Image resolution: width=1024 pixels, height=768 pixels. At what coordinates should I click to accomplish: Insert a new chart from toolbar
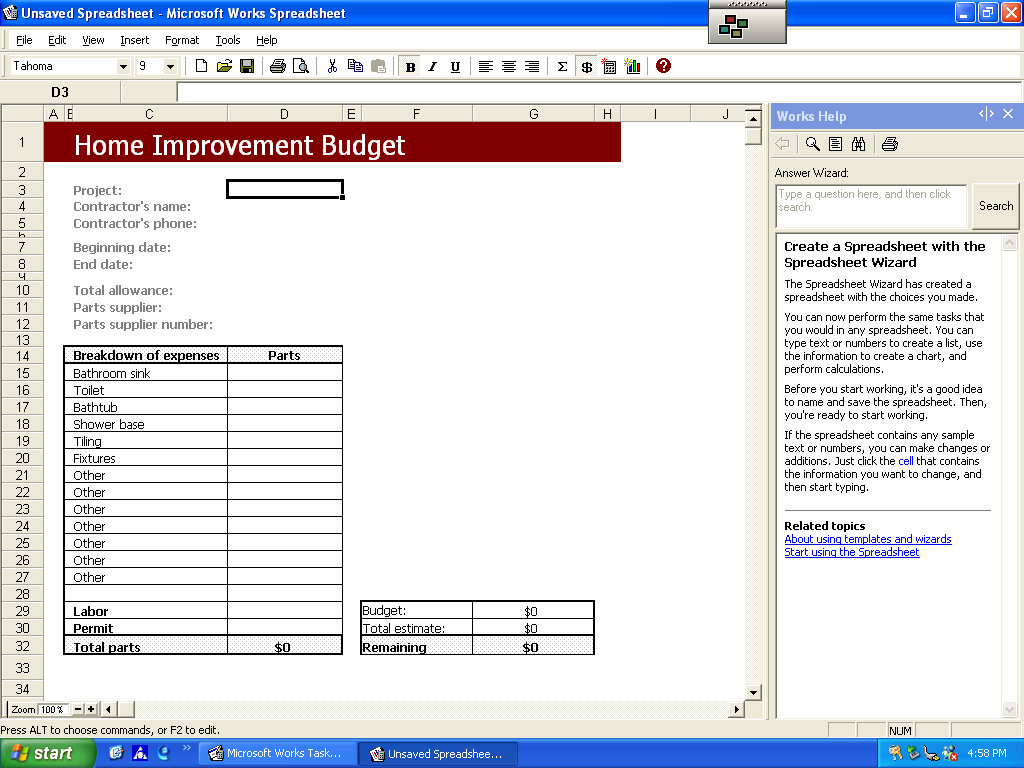click(x=632, y=67)
